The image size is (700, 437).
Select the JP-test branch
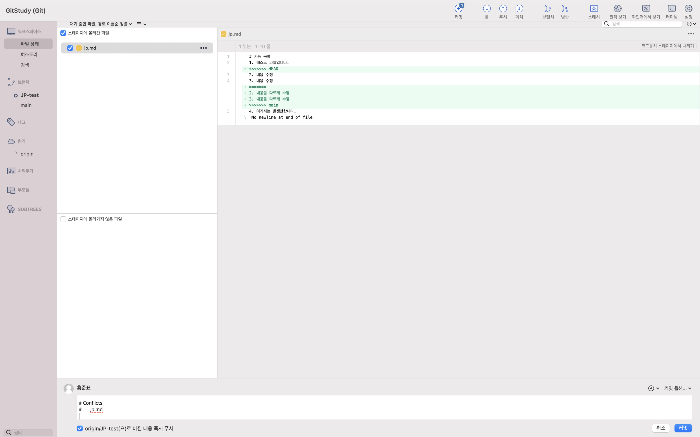[x=29, y=96]
